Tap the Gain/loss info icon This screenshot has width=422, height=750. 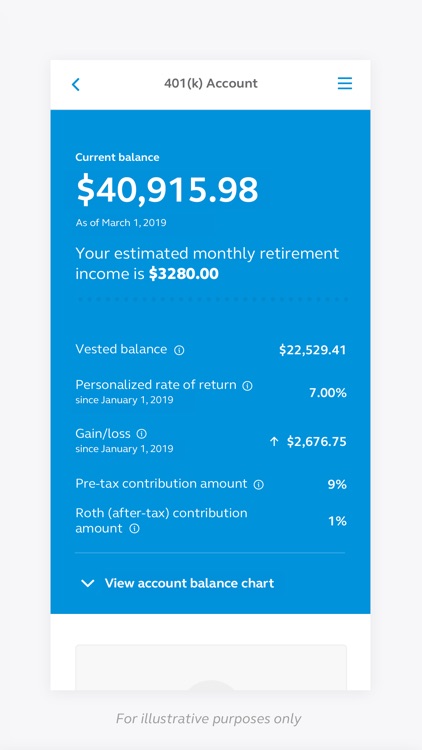[142, 434]
